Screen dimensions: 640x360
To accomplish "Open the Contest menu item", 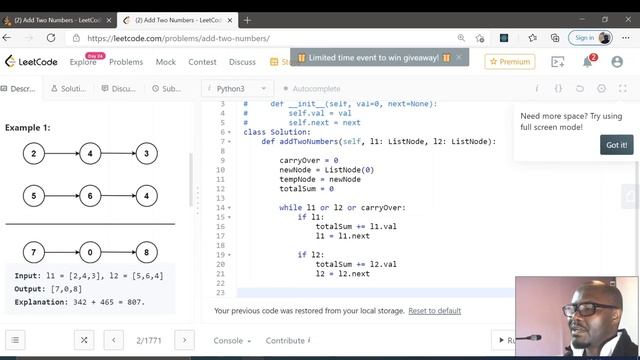I will (x=202, y=62).
